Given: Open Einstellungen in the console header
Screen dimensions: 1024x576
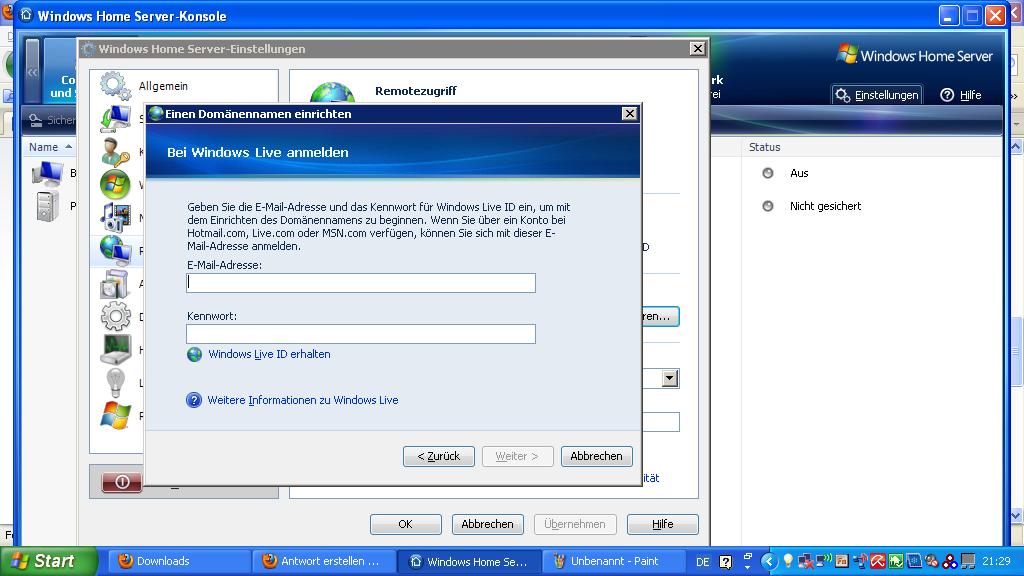Looking at the screenshot, I should tap(877, 95).
